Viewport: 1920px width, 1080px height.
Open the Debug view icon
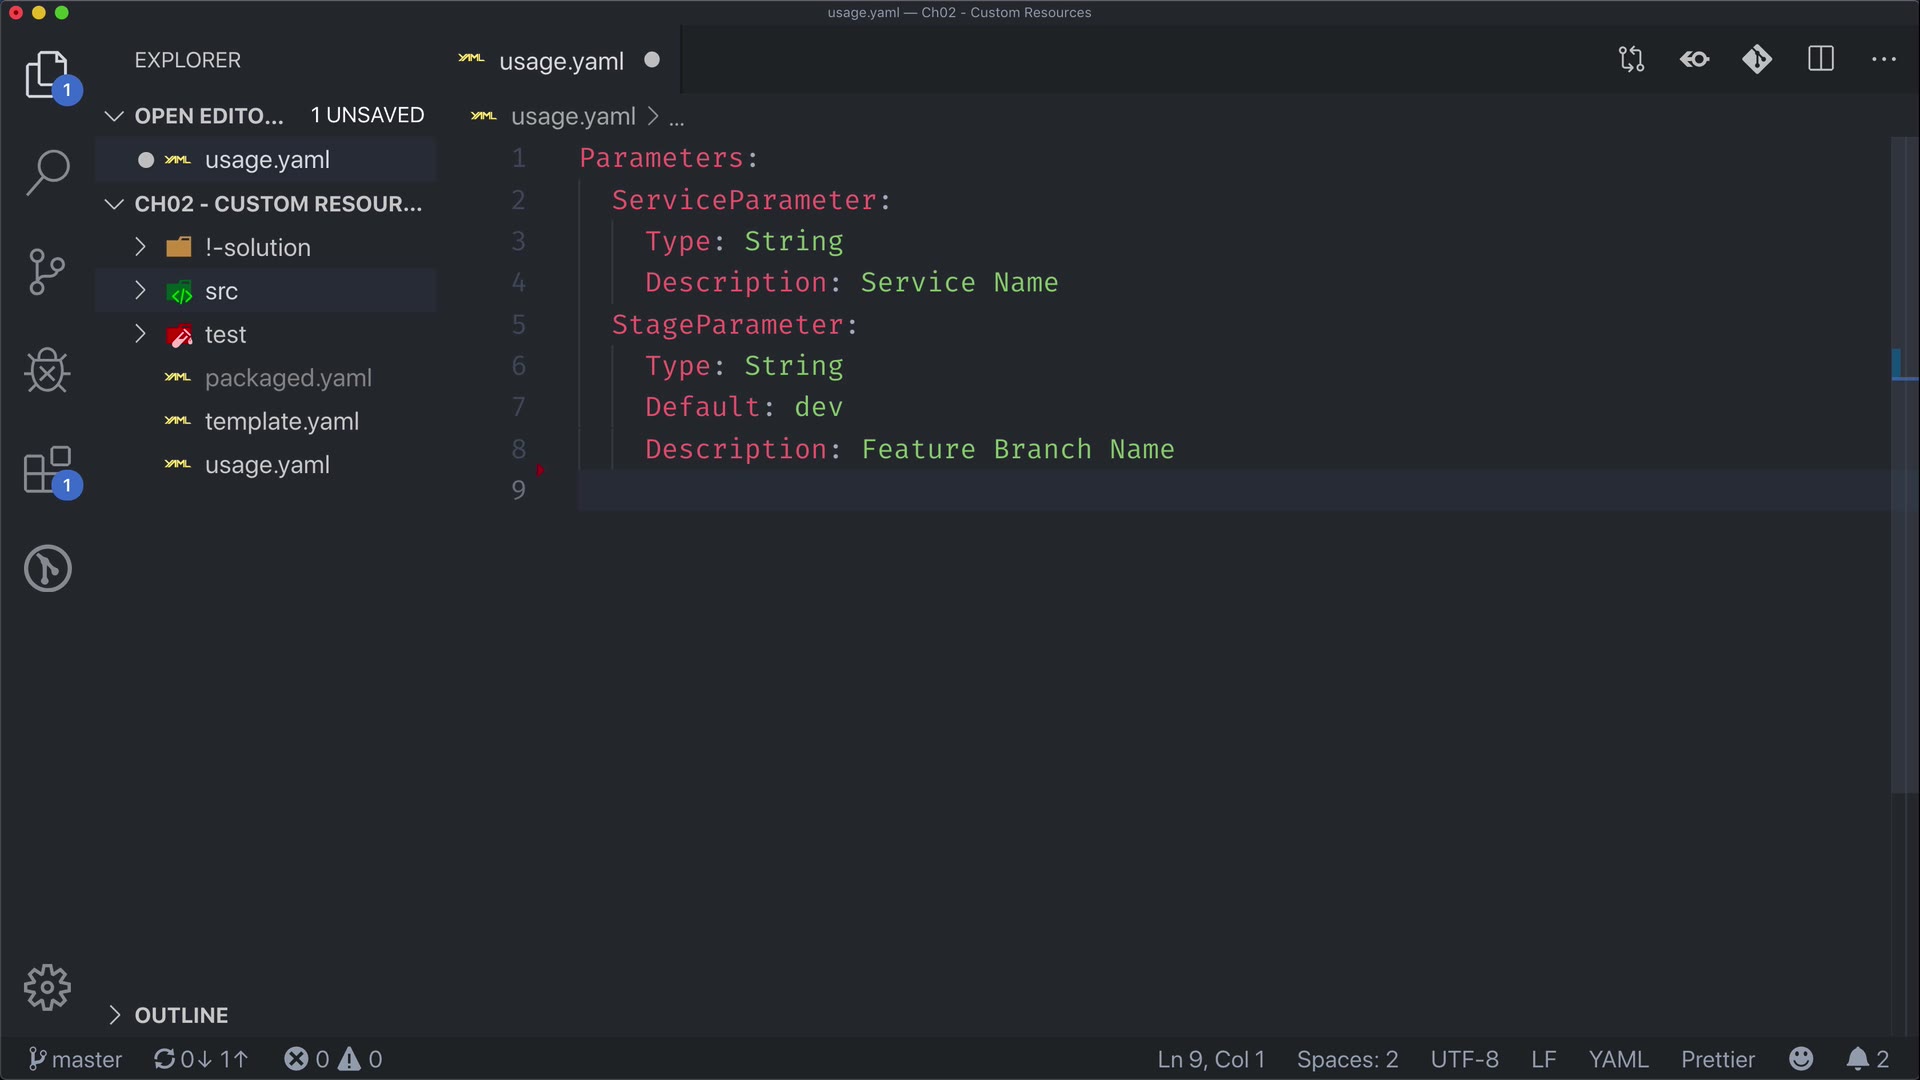(47, 370)
